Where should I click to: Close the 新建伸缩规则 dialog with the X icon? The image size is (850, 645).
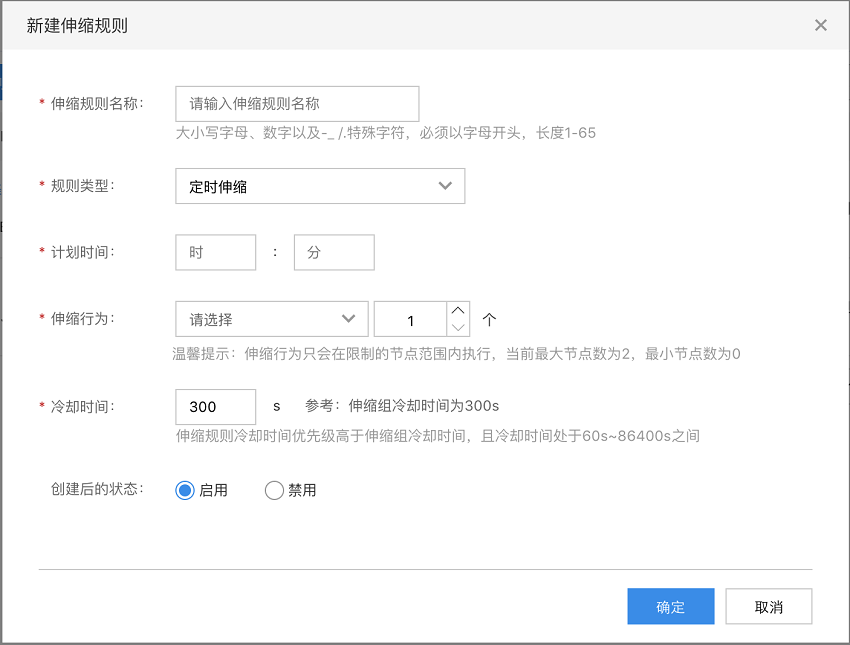click(820, 25)
